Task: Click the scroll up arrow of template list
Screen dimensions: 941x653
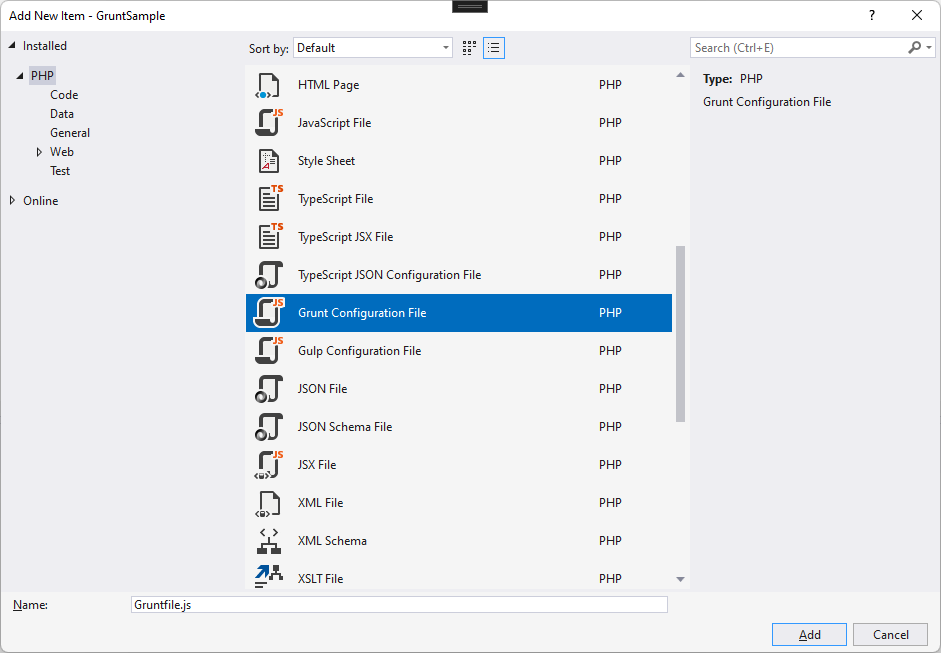Action: click(x=680, y=75)
